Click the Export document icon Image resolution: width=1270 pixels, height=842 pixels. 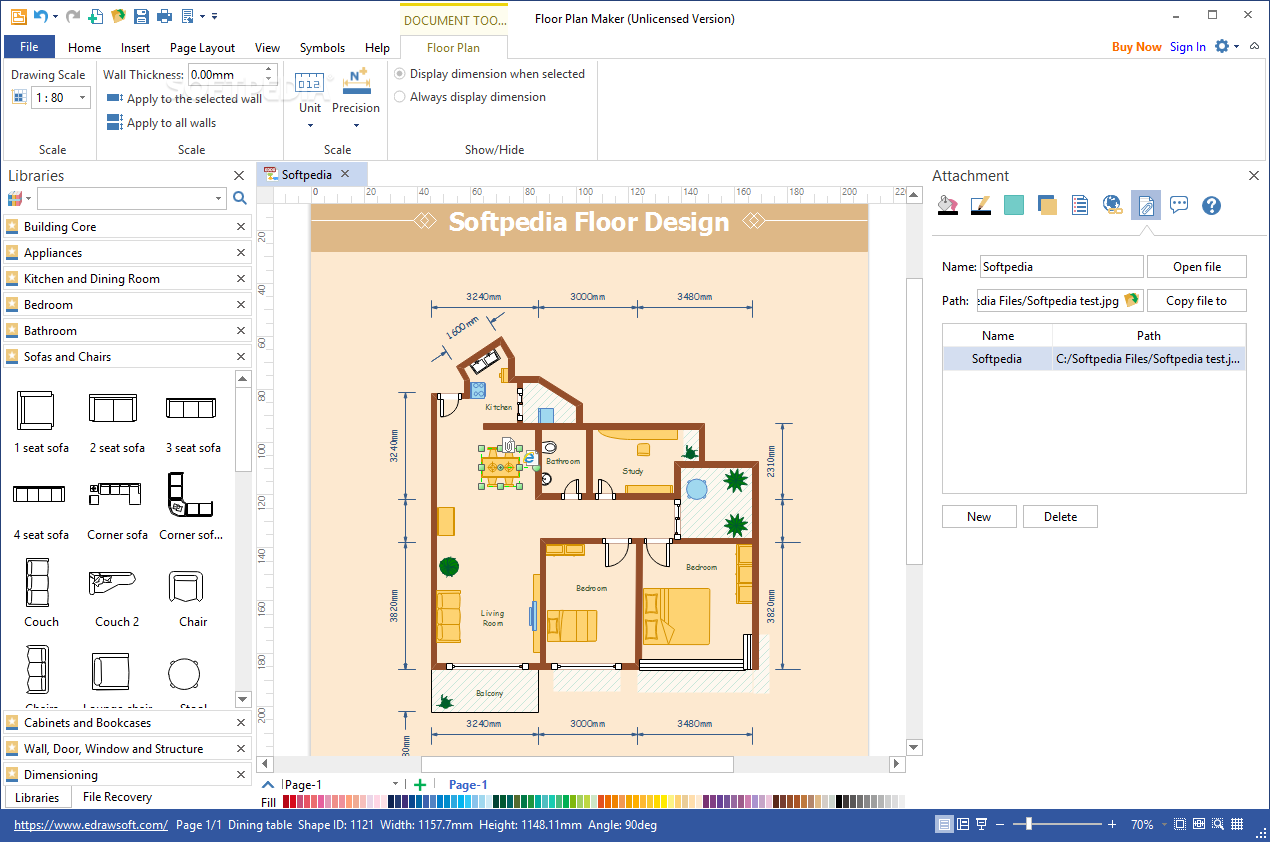coord(187,16)
